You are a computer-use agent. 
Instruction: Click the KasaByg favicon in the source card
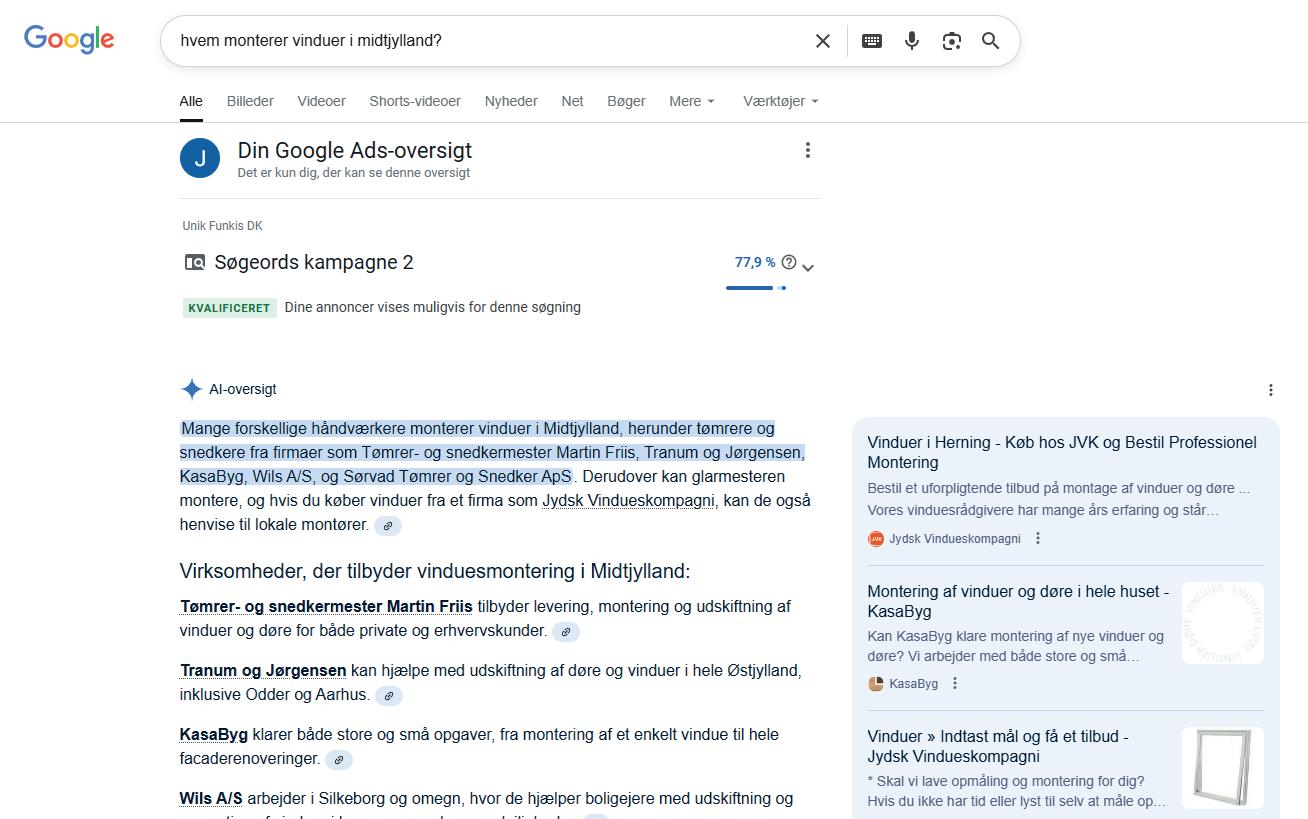(876, 684)
